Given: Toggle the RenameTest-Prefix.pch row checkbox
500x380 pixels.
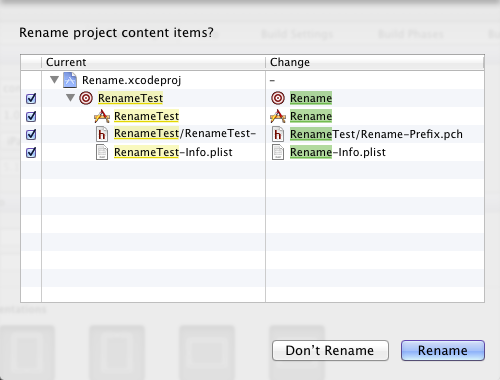Looking at the screenshot, I should (31, 134).
